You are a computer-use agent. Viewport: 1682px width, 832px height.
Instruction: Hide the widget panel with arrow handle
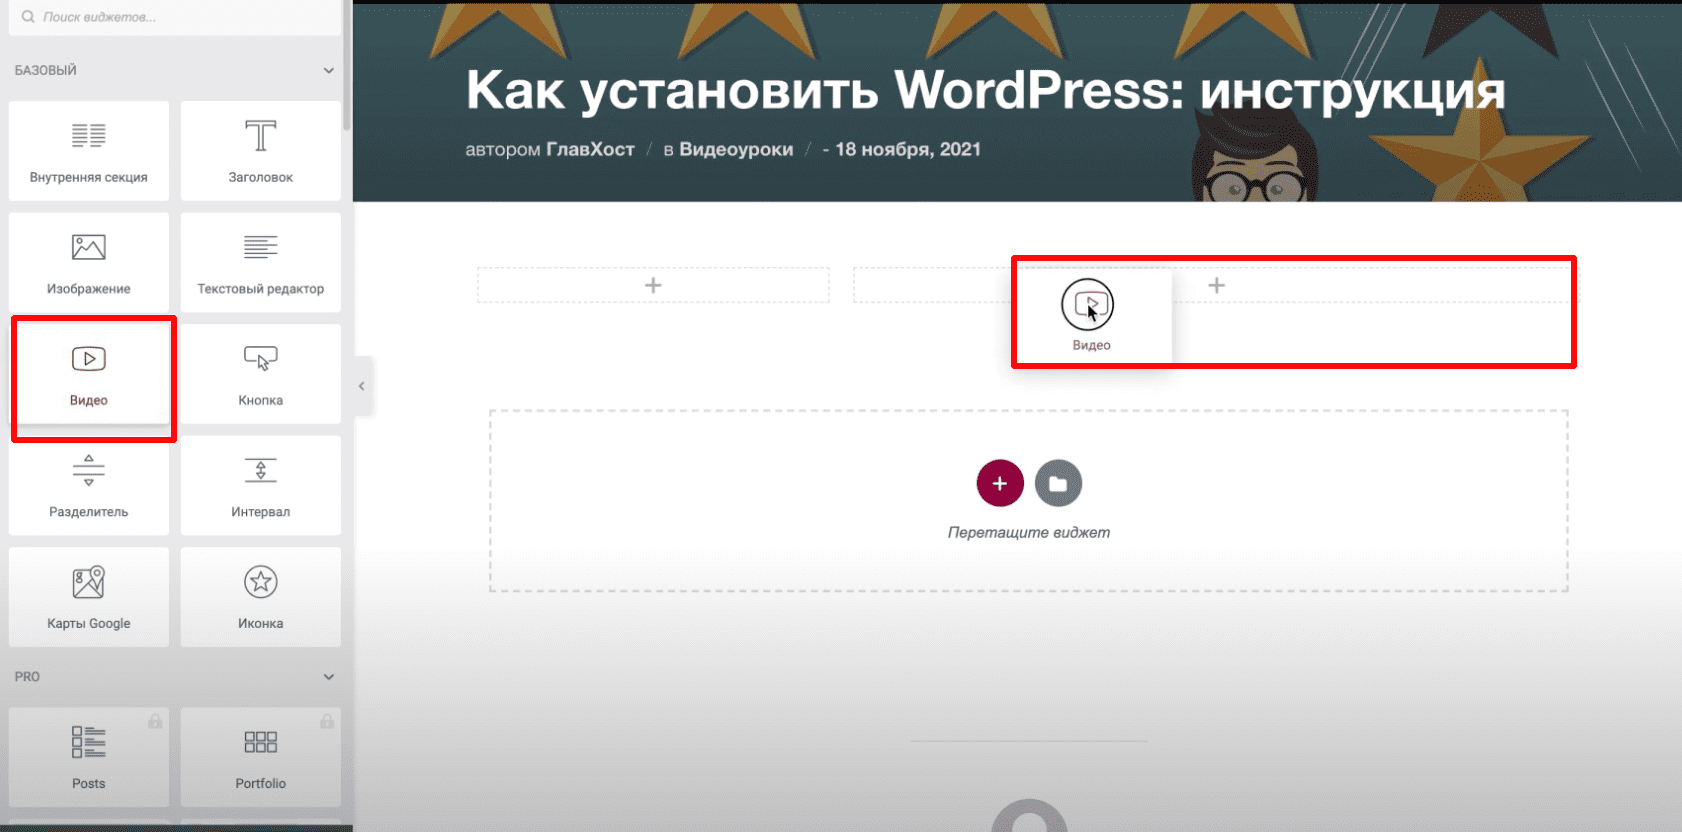(362, 386)
